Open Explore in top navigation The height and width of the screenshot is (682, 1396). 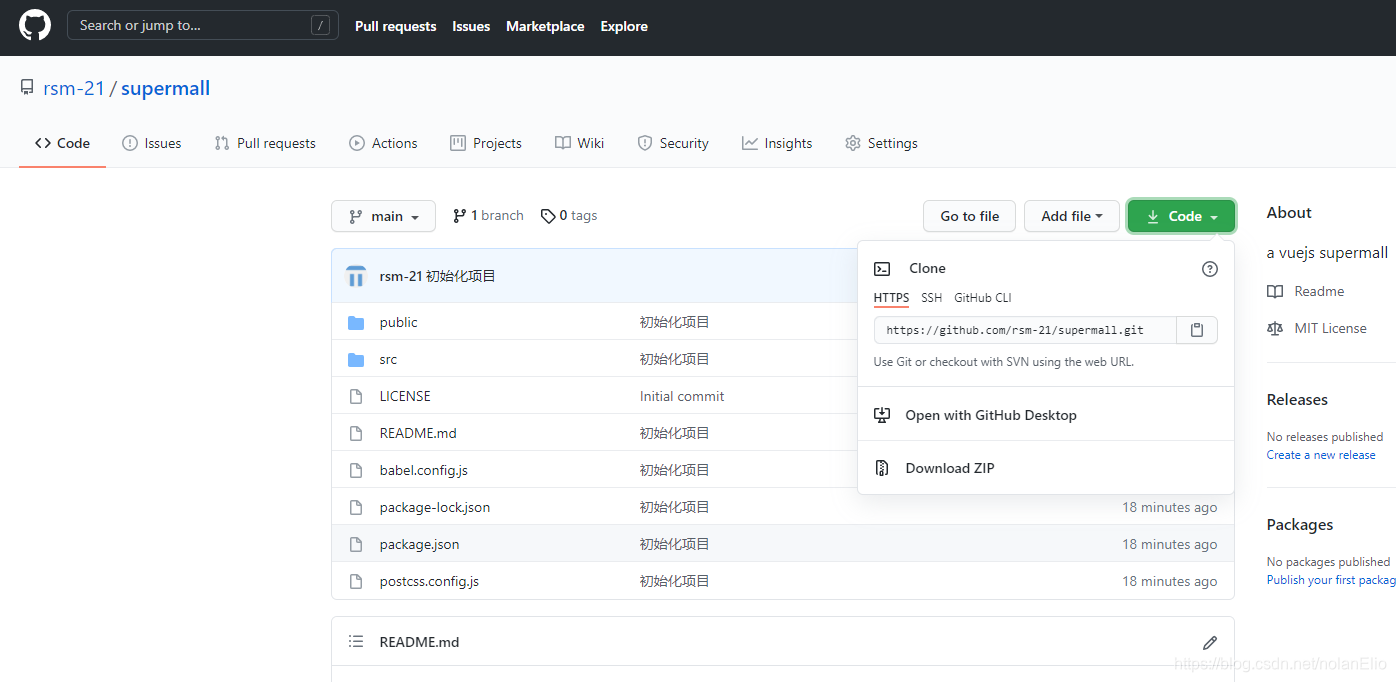point(624,26)
